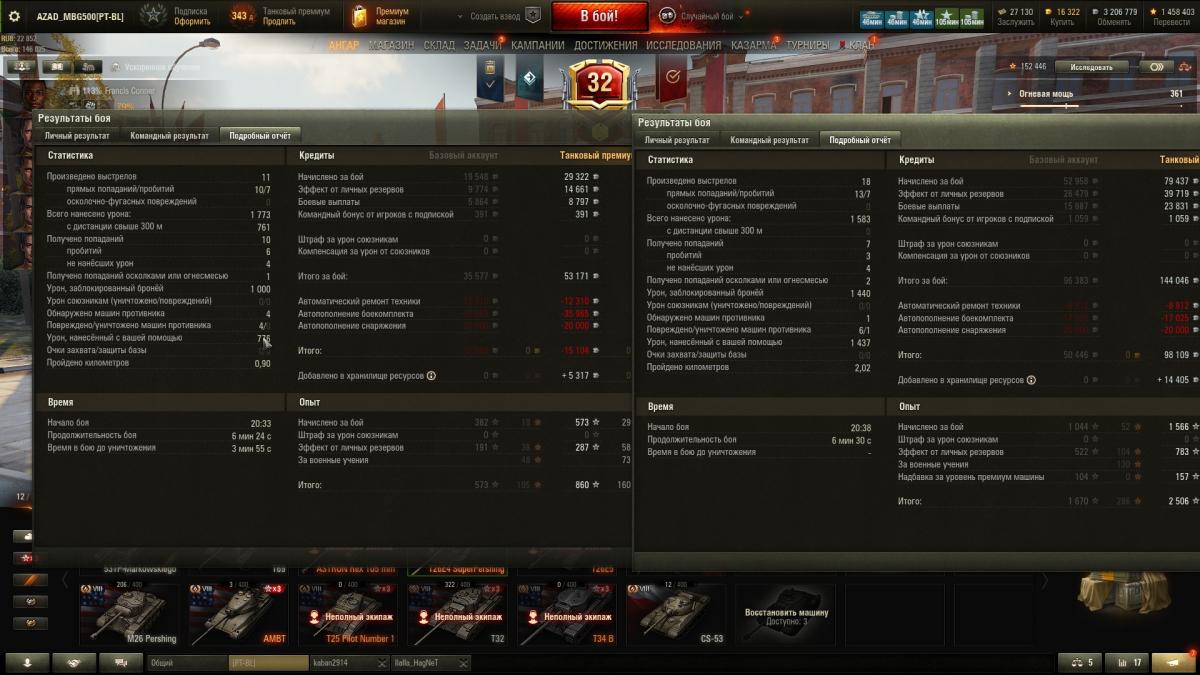Toggle the orange stripe carousel filter
The width and height of the screenshot is (1200, 675).
30,579
